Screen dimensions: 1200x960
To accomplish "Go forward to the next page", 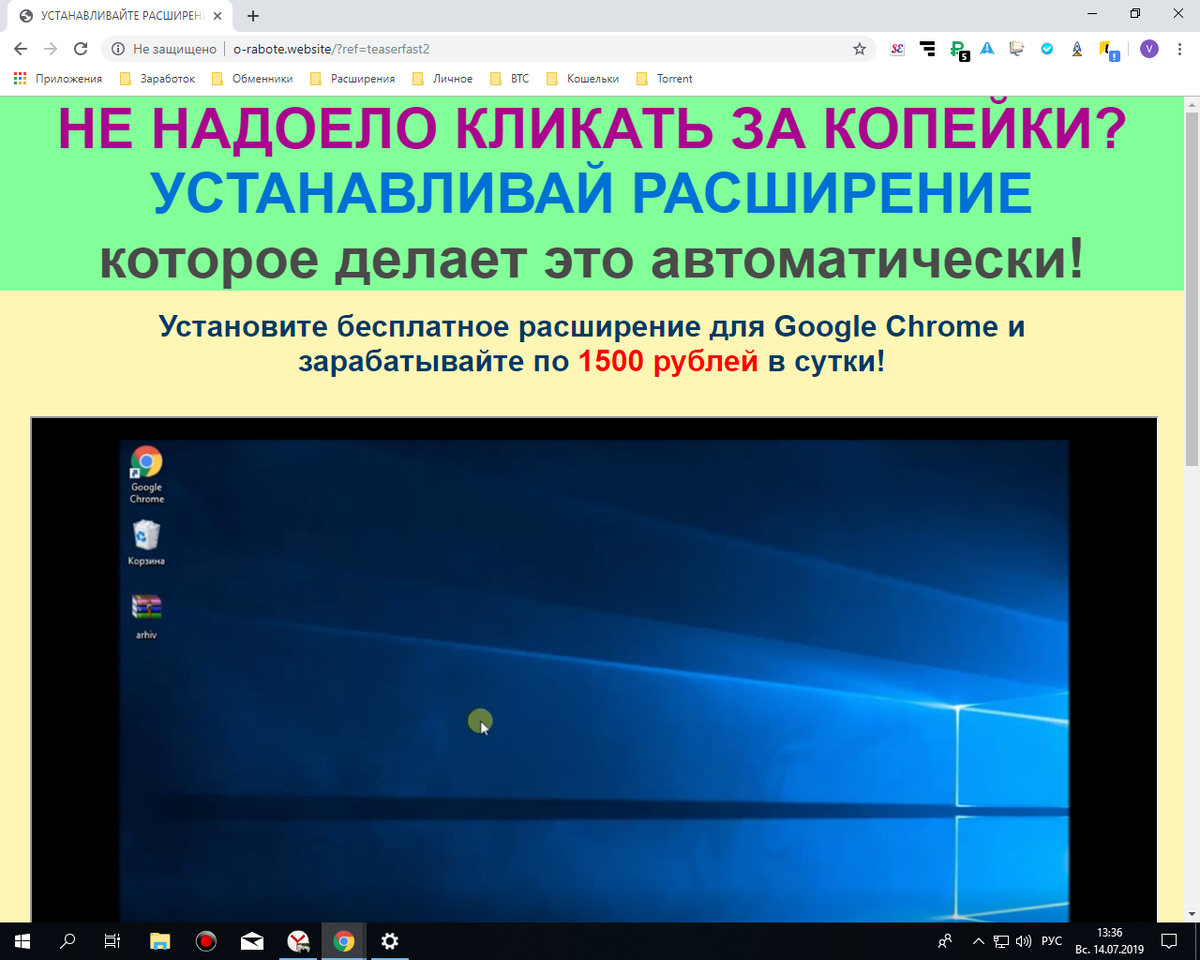I will tap(51, 48).
